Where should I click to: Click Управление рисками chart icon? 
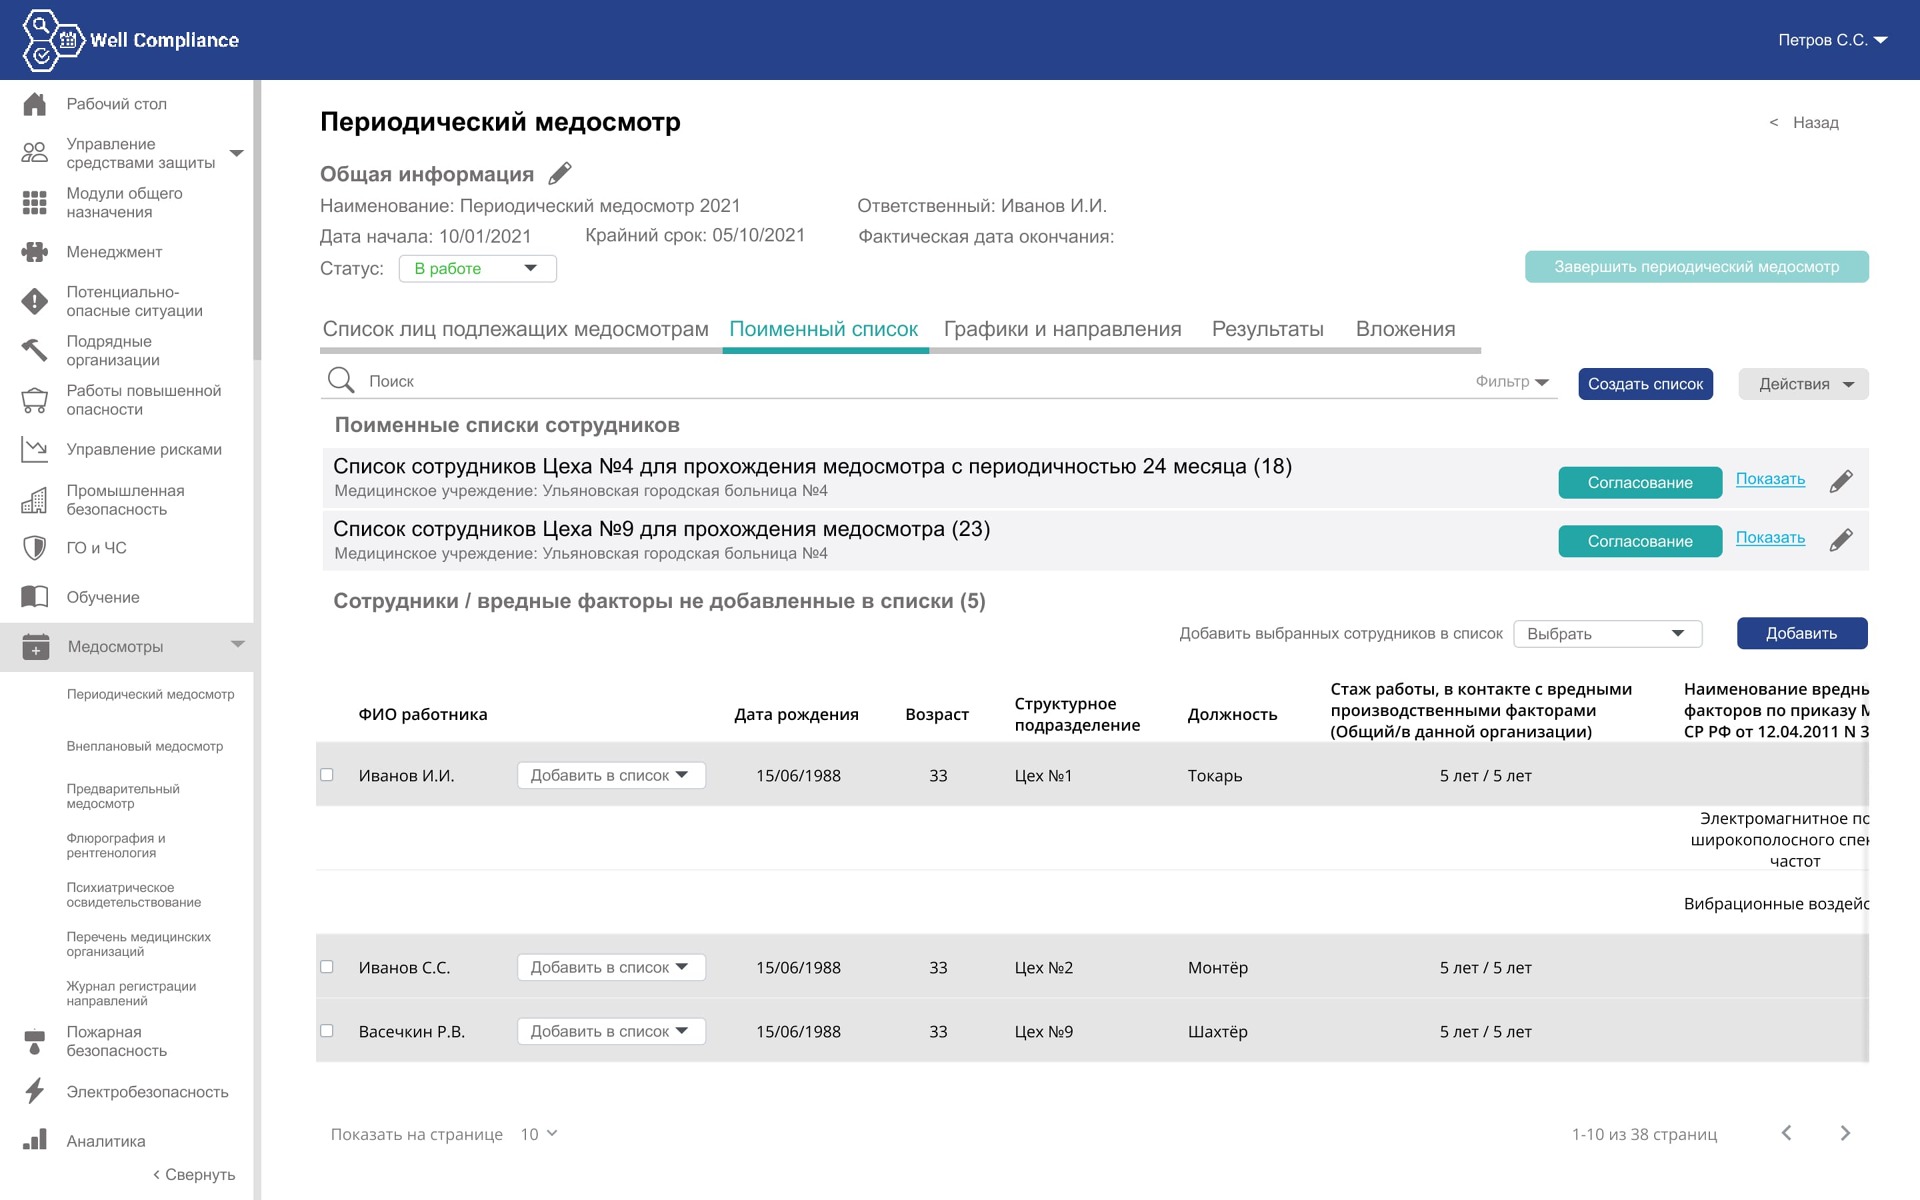[35, 449]
